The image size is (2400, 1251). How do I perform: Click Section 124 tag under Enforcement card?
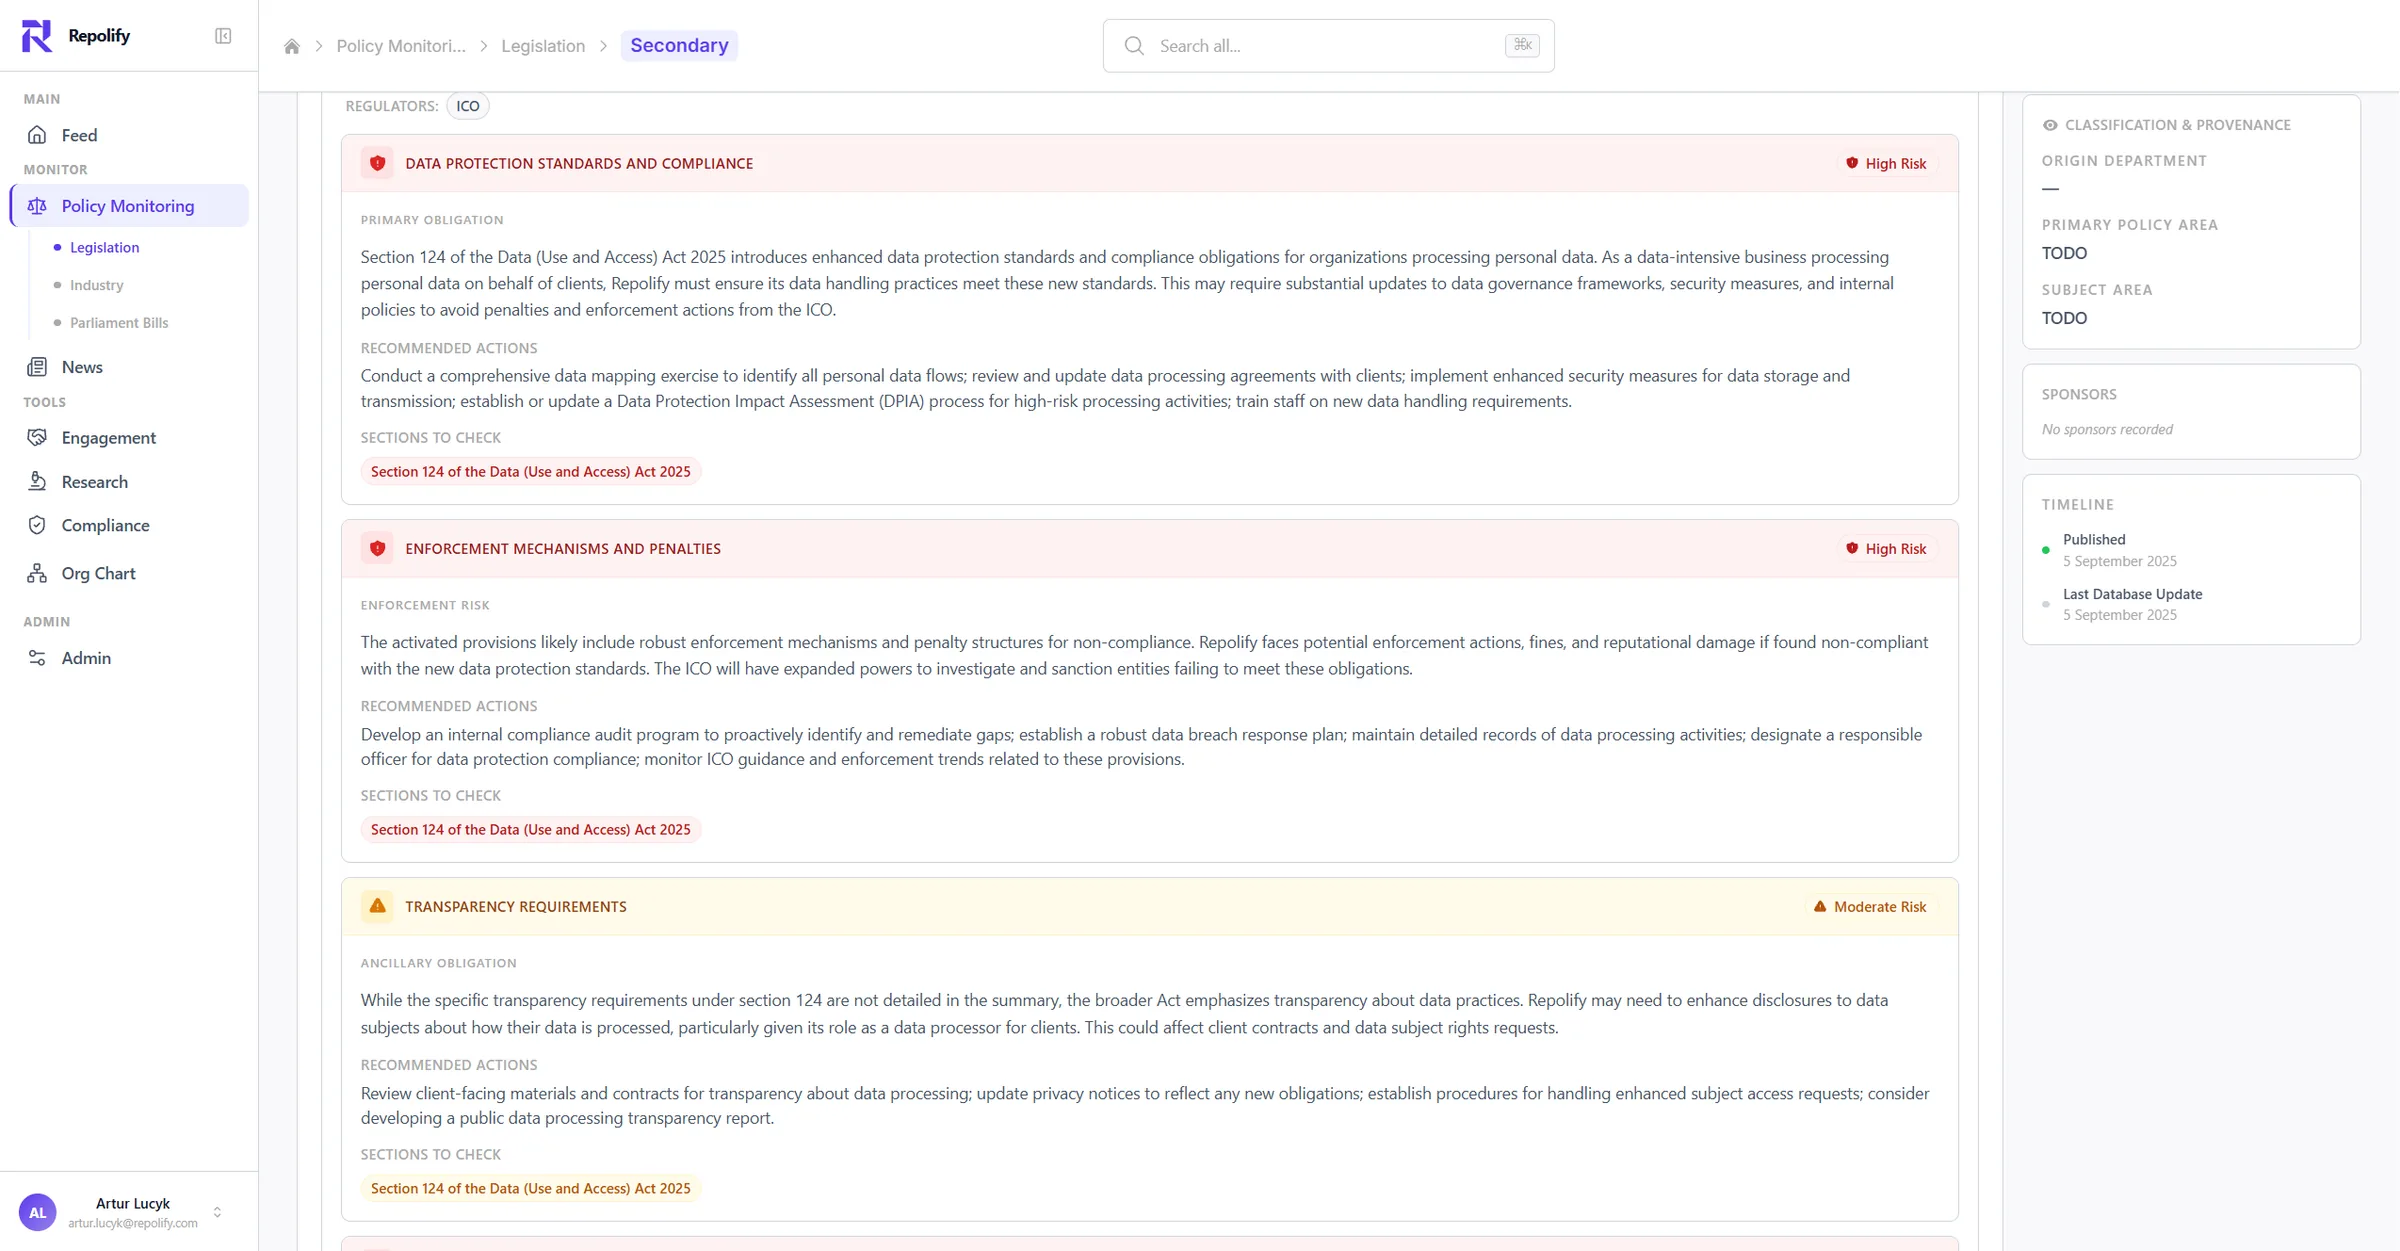pos(530,830)
